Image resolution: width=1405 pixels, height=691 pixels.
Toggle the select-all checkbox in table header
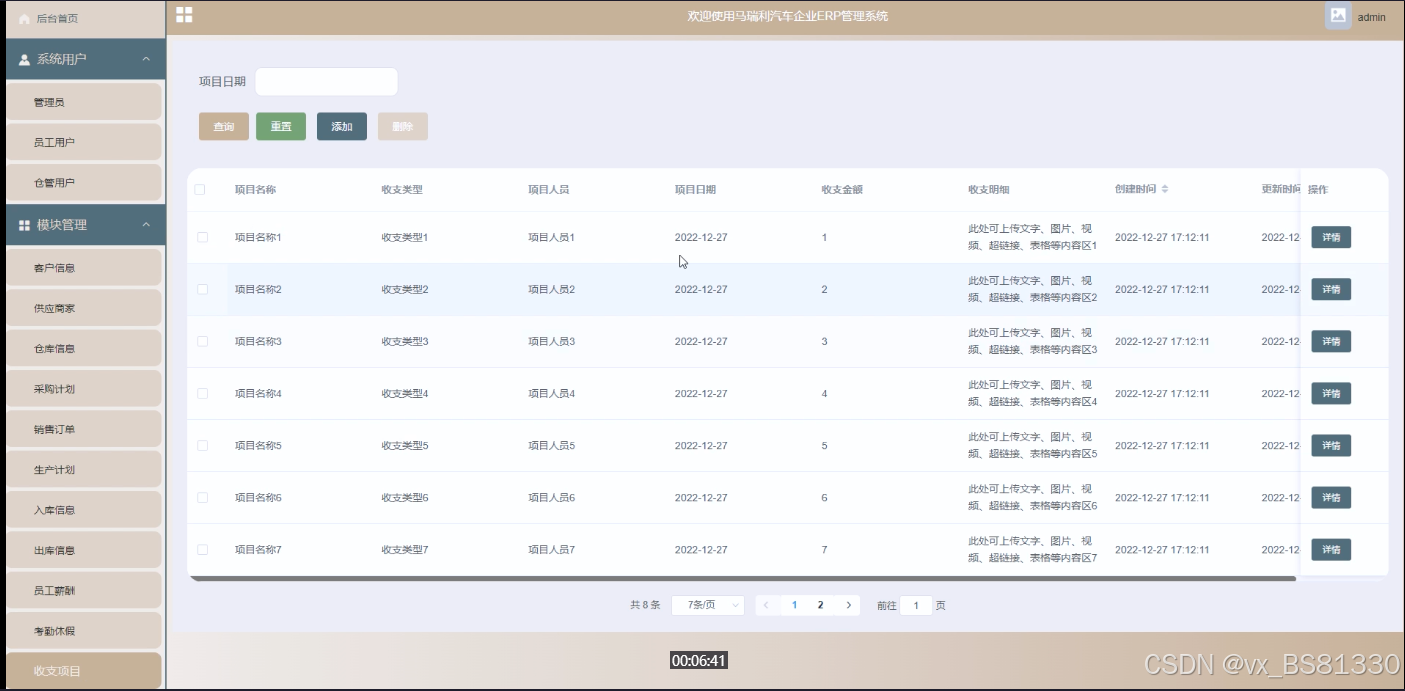(200, 189)
